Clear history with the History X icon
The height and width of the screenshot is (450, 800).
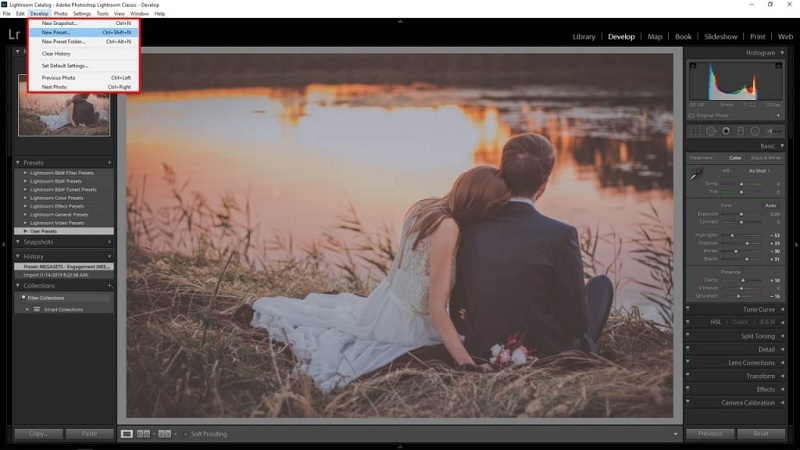(x=109, y=256)
